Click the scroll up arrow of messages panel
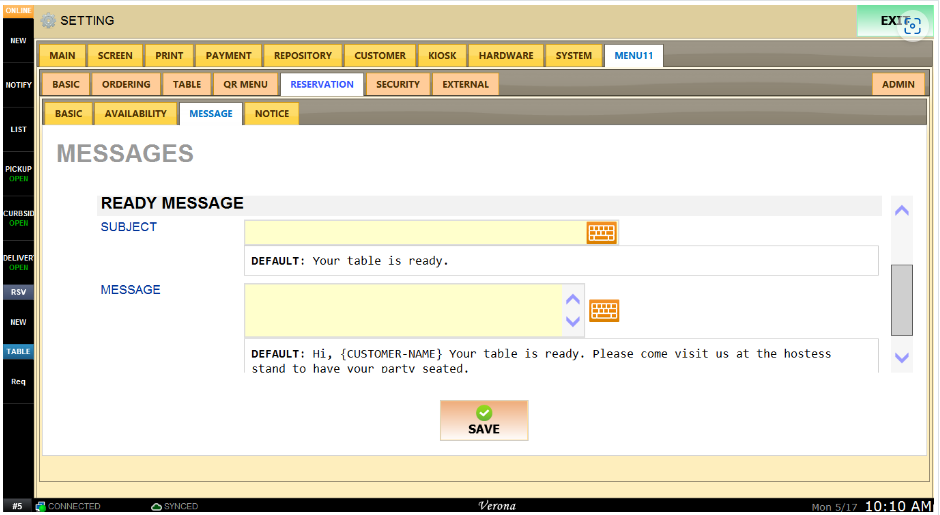 tap(901, 210)
